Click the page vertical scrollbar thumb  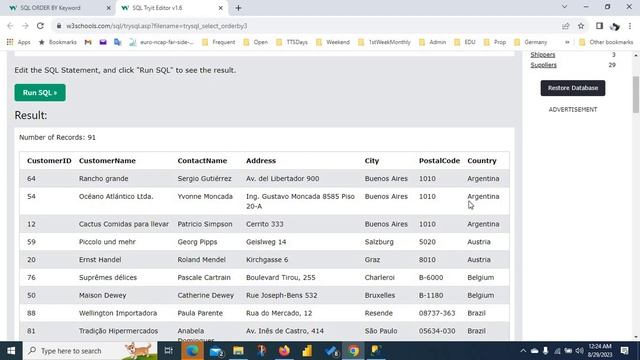636,94
